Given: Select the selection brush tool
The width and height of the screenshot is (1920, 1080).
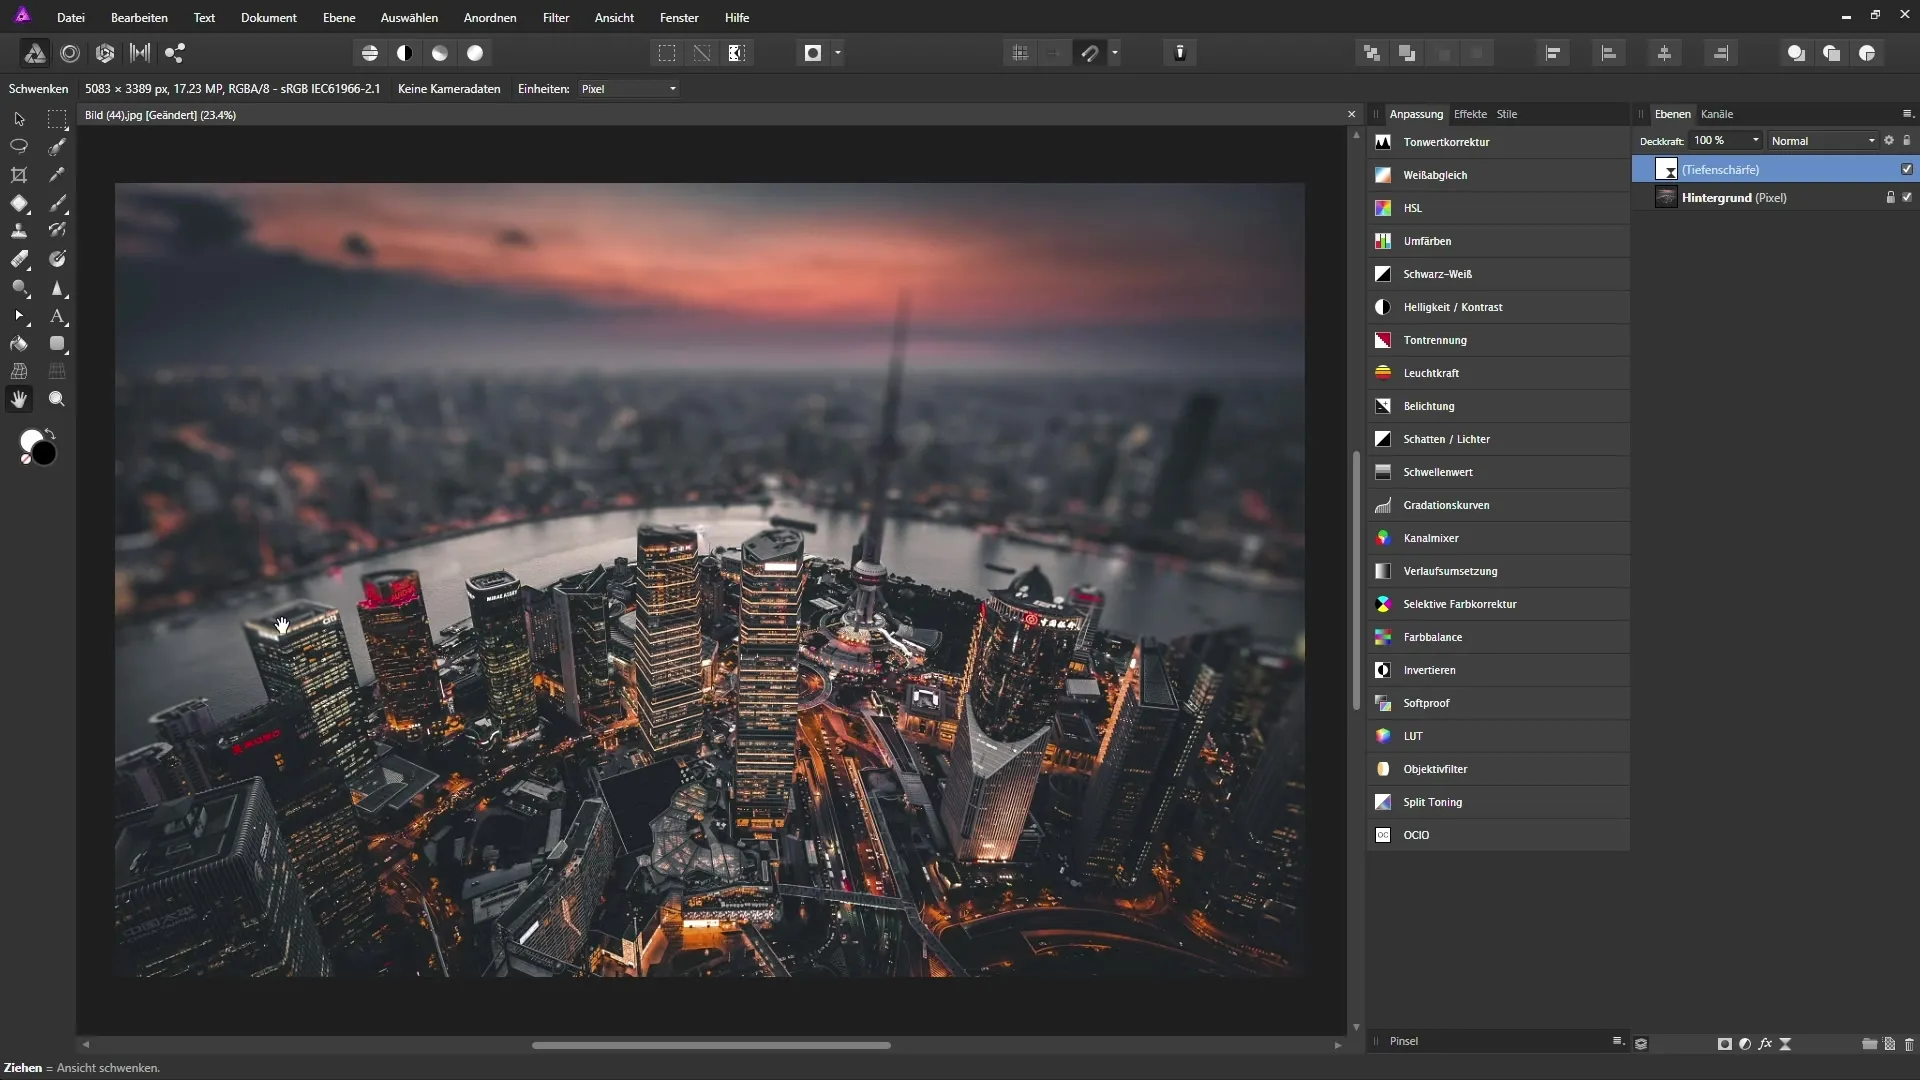Looking at the screenshot, I should (x=57, y=147).
